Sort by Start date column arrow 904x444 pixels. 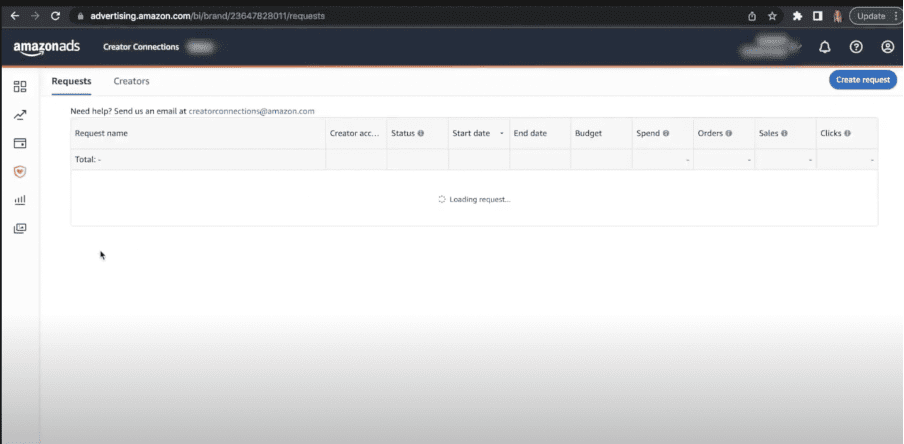(501, 133)
